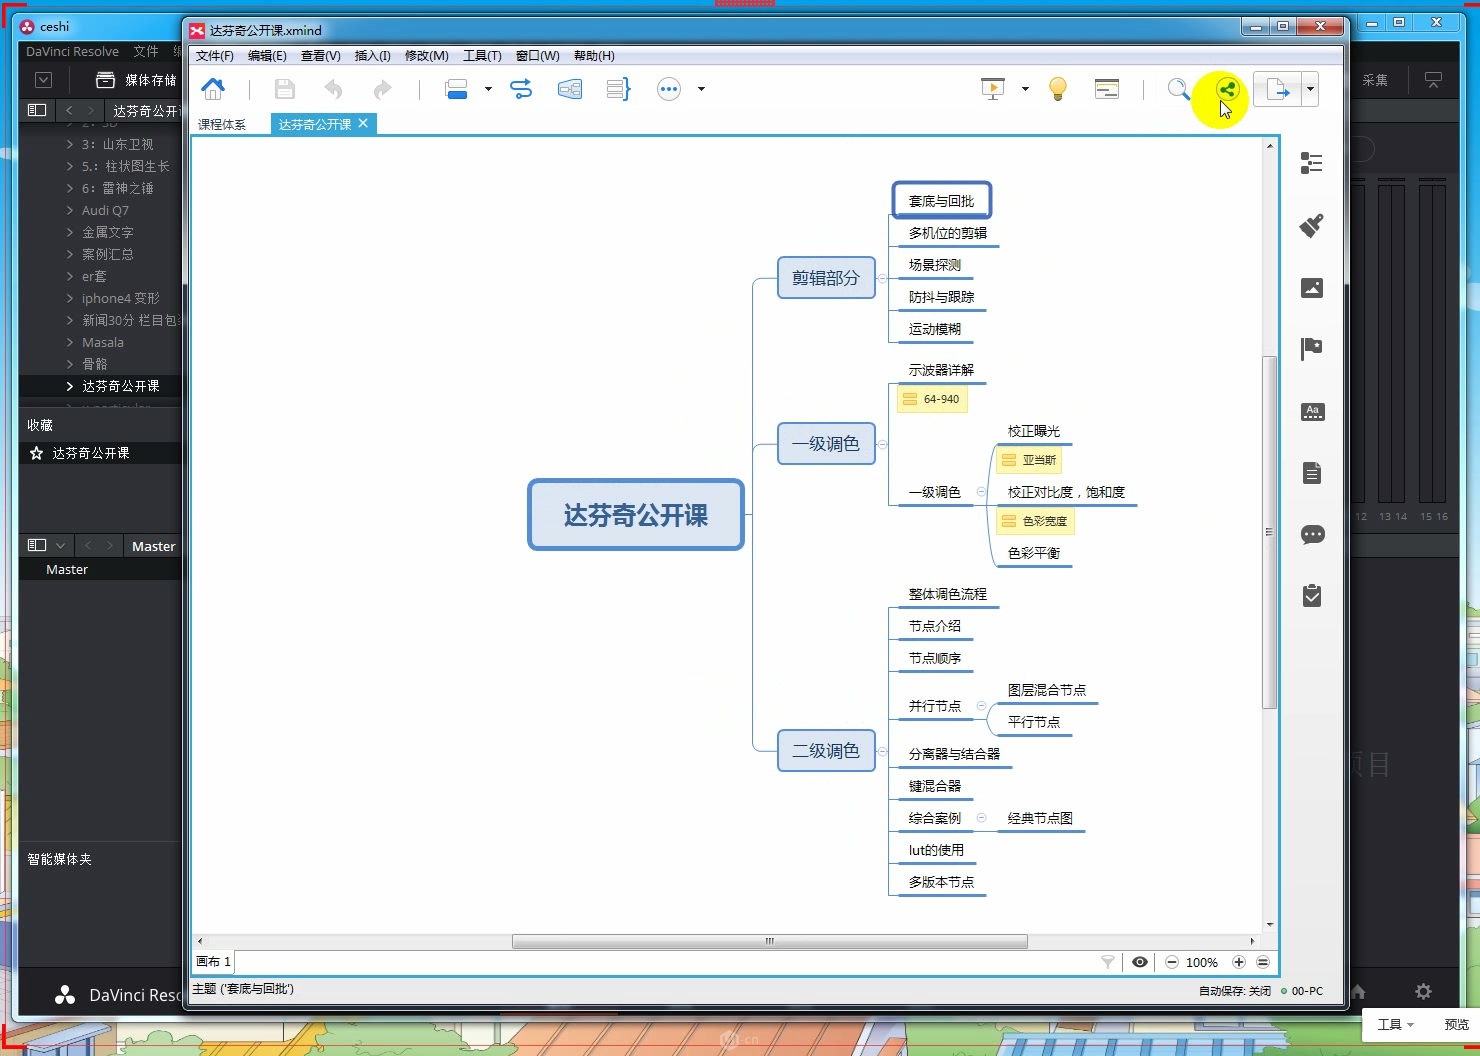Screen dimensions: 1480x1056
Task: Open the Task info clipboard panel
Action: (1312, 596)
